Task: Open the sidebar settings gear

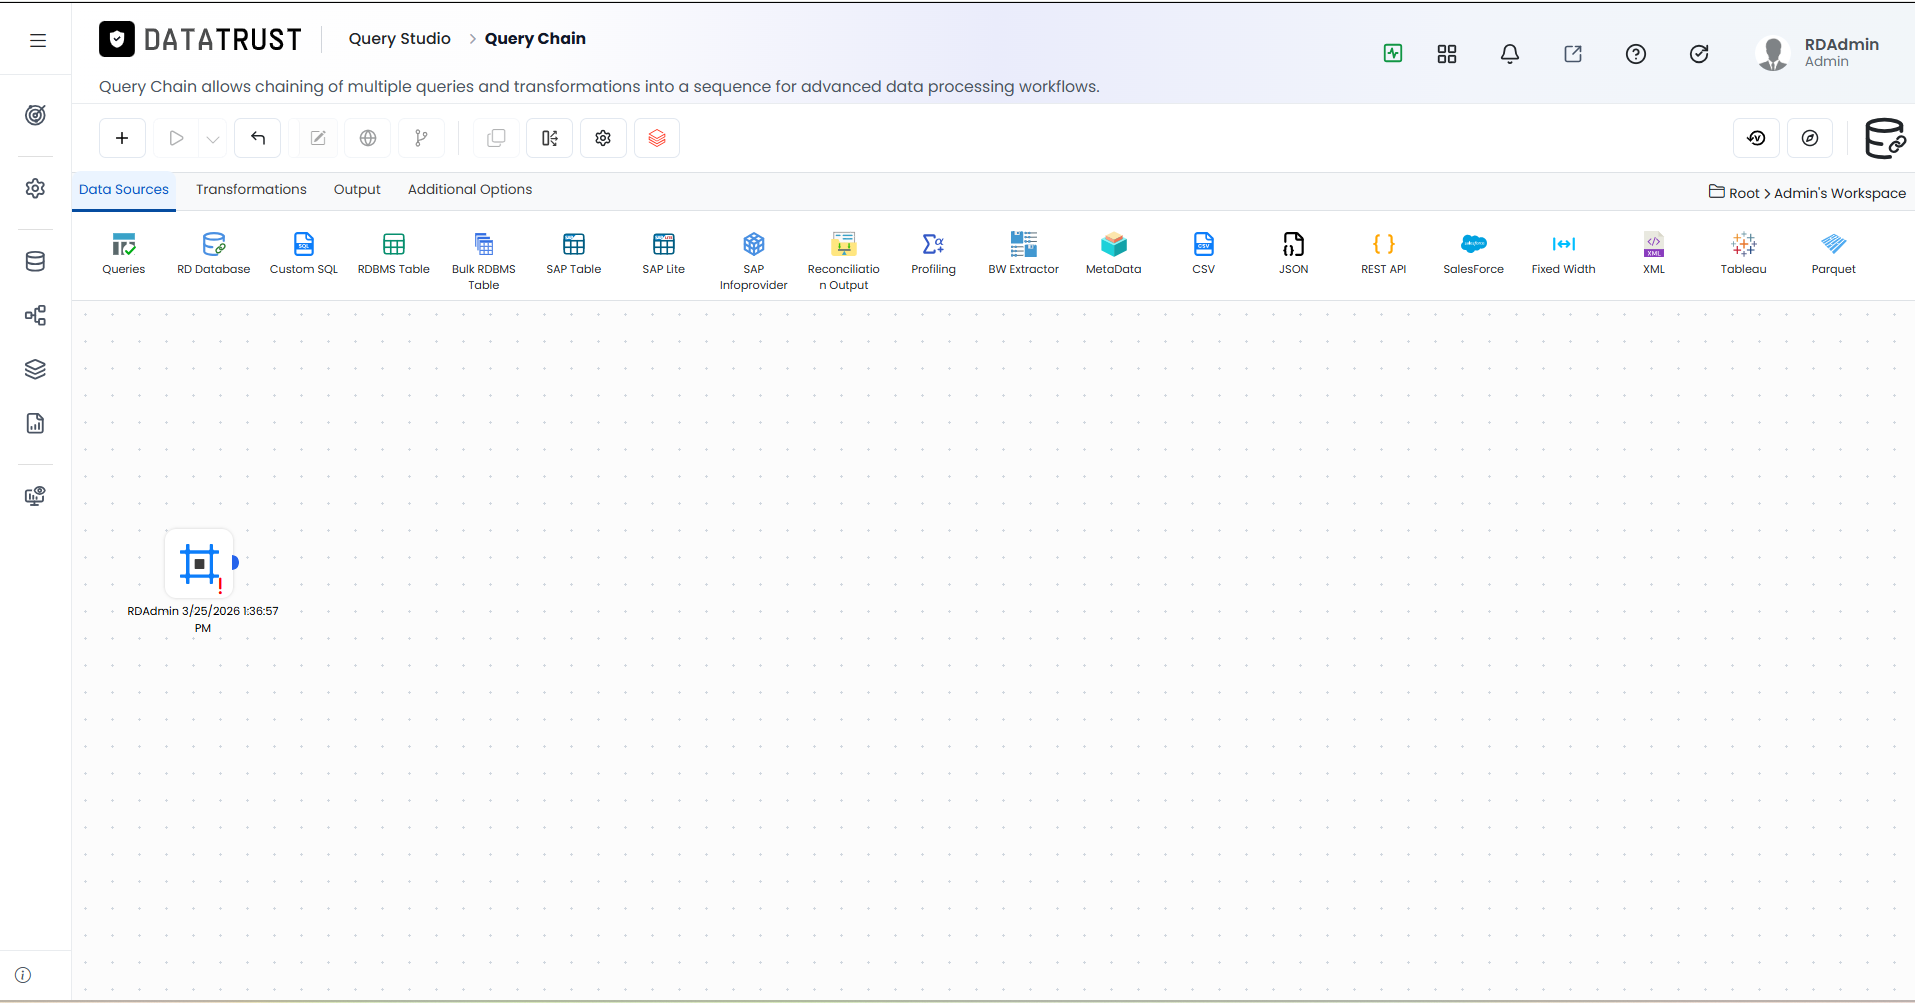Action: (x=35, y=188)
